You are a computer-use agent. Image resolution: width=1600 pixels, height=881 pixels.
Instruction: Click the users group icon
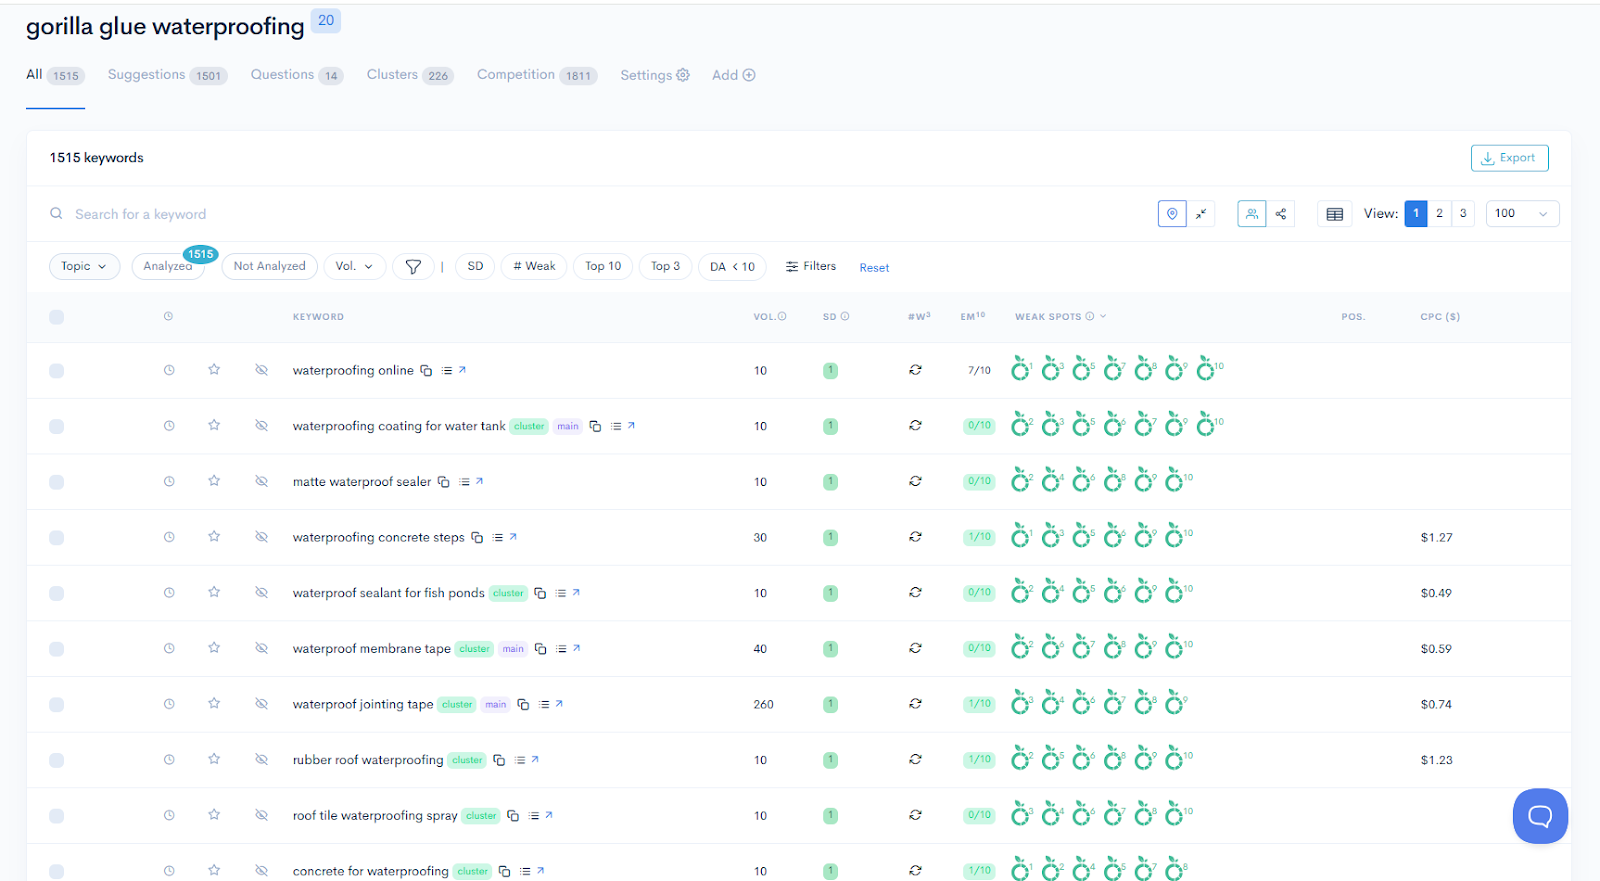click(x=1251, y=214)
